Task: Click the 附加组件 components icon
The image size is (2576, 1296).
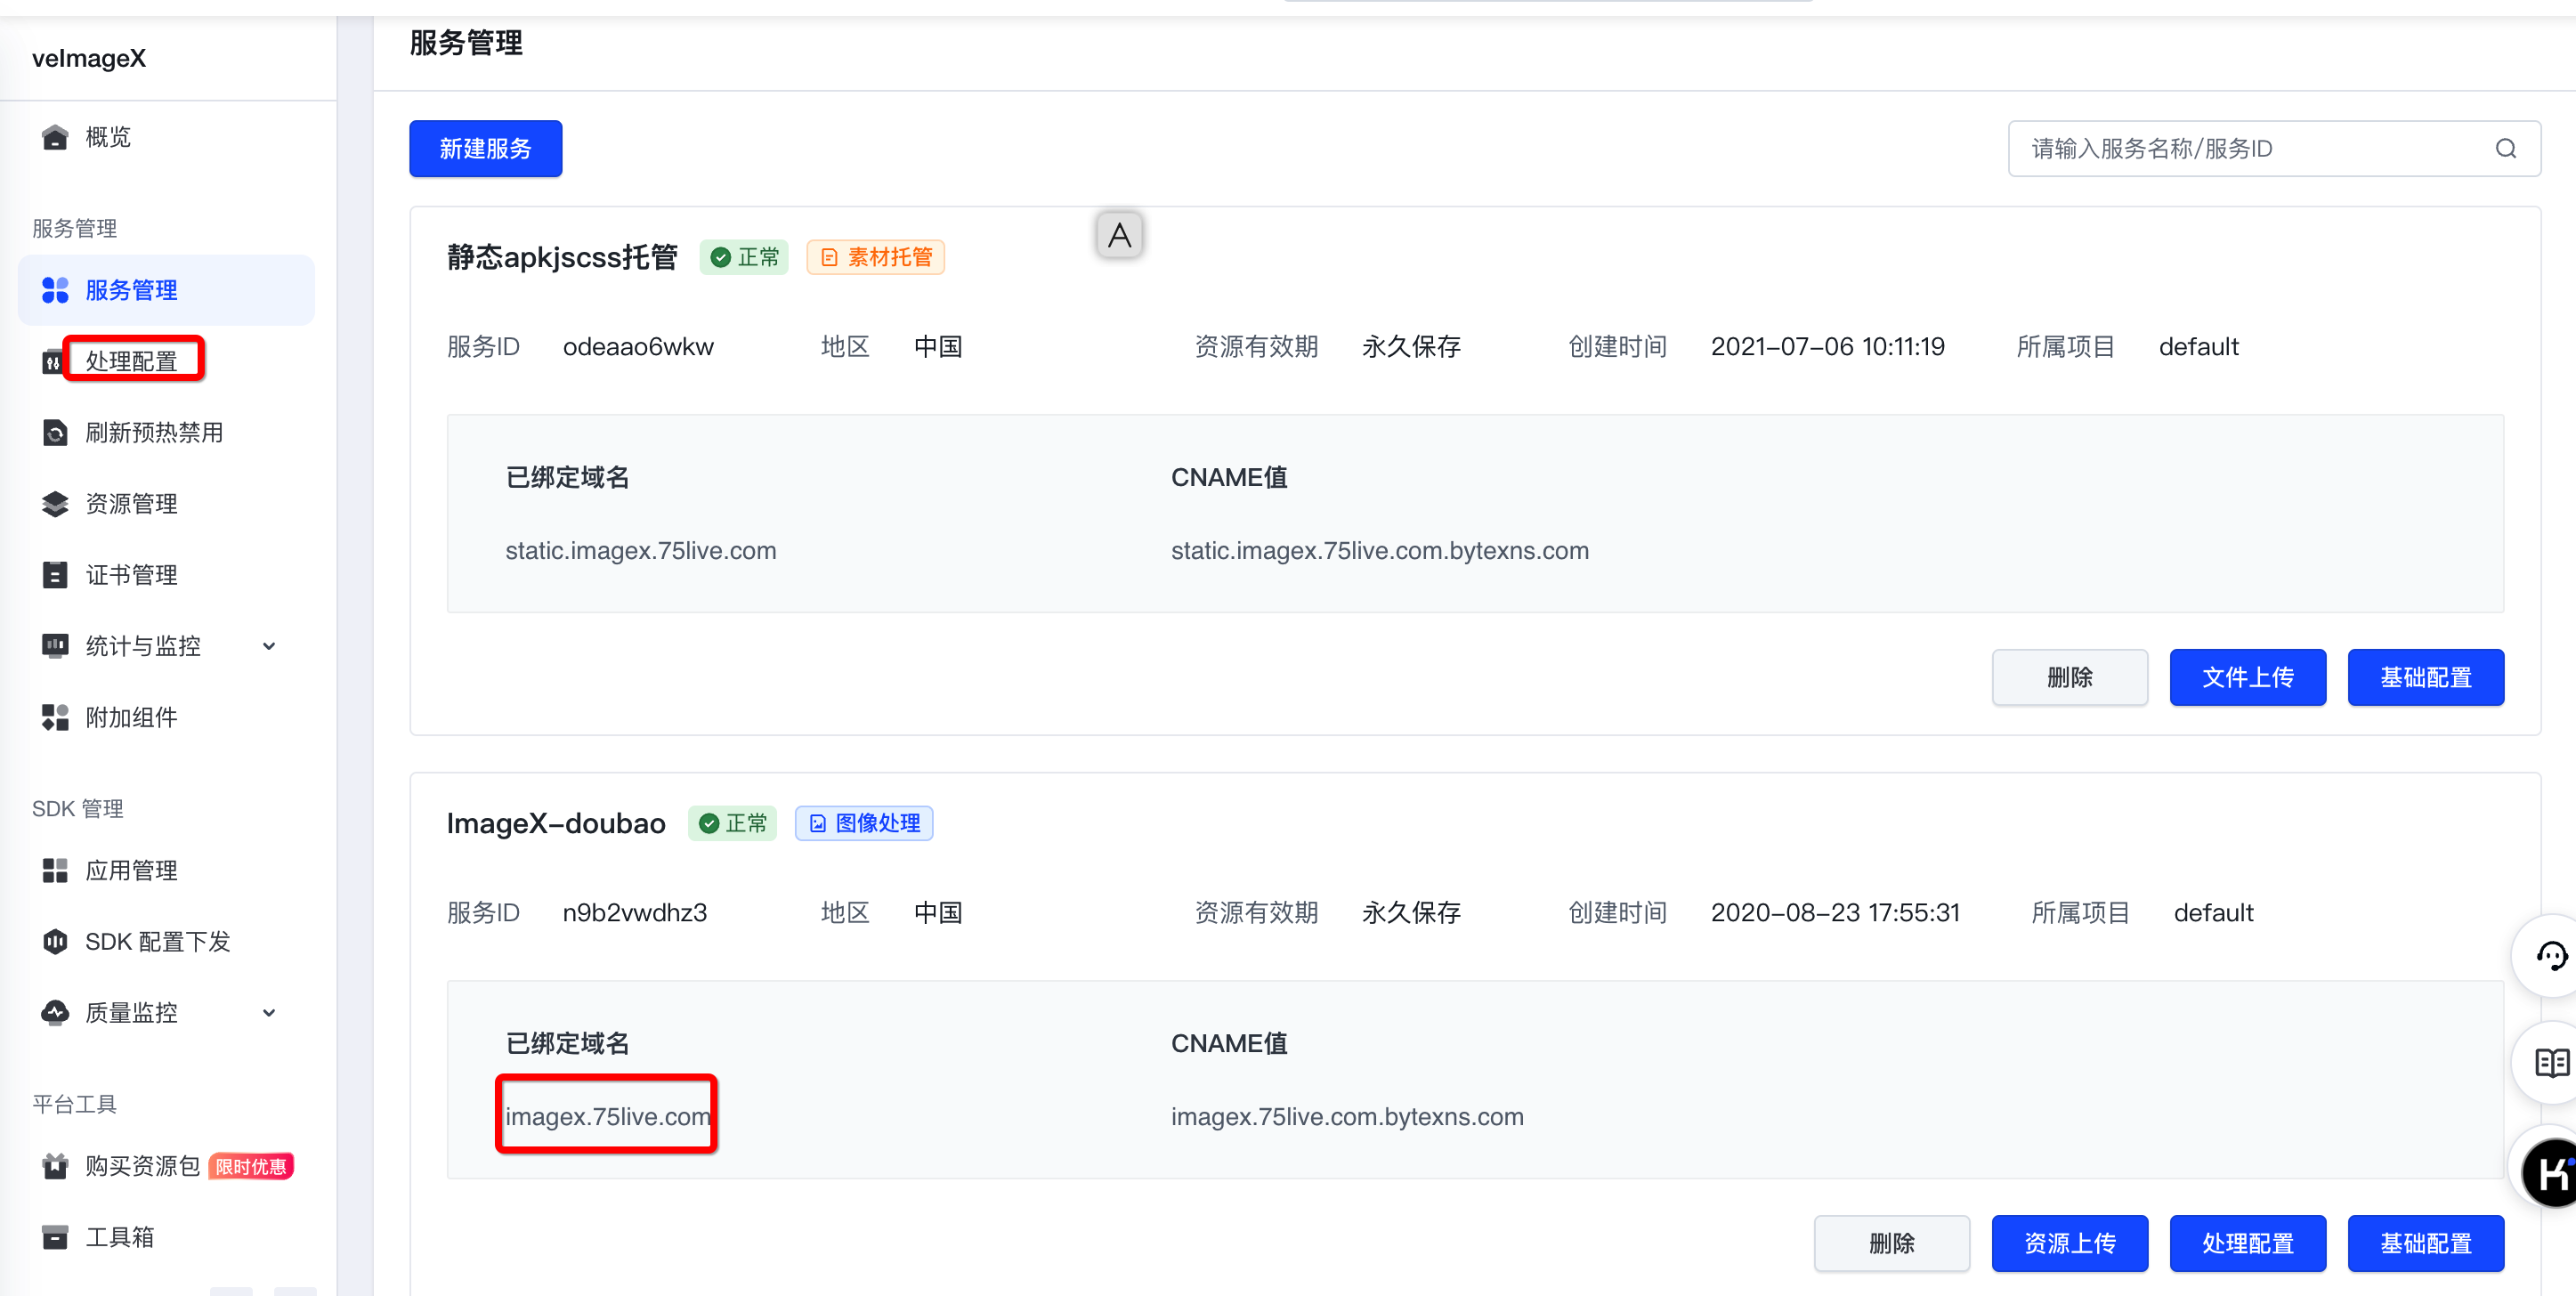Action: click(55, 717)
